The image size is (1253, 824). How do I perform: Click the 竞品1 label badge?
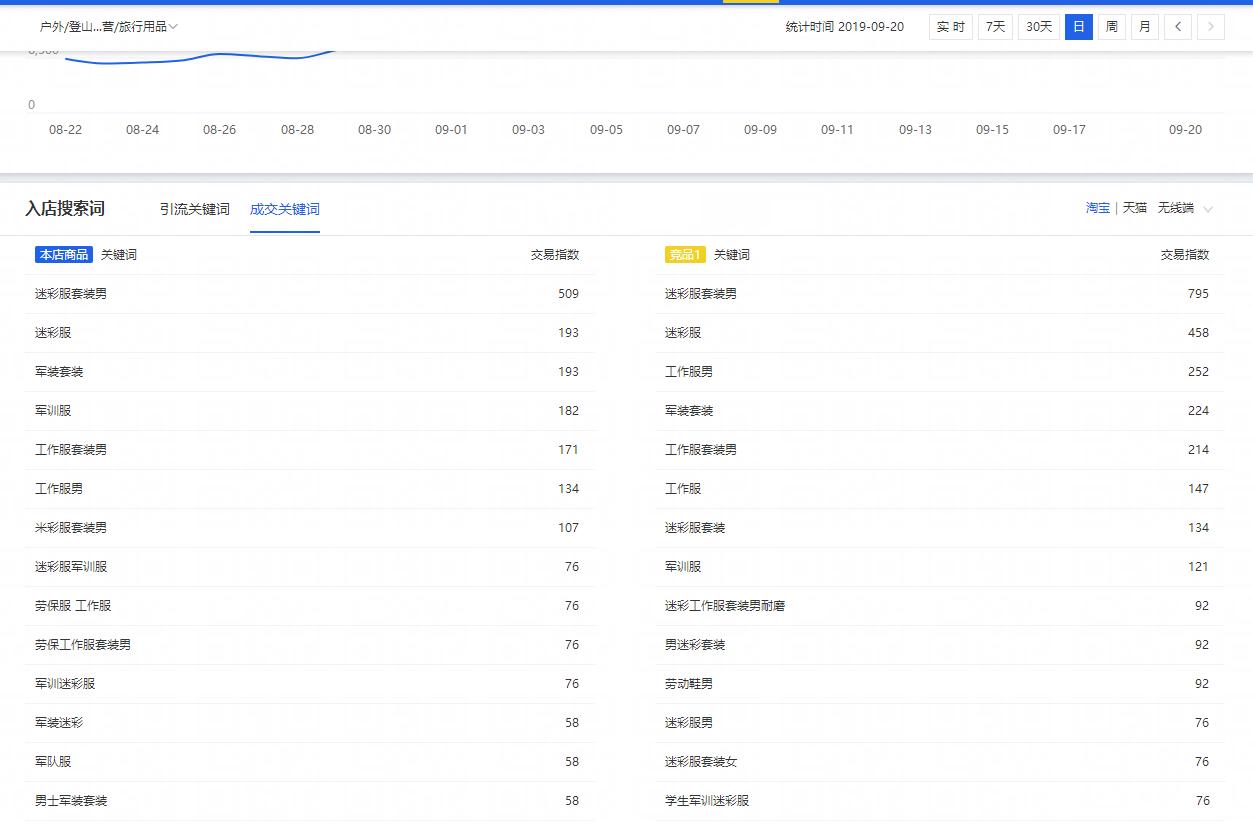pyautogui.click(x=685, y=255)
